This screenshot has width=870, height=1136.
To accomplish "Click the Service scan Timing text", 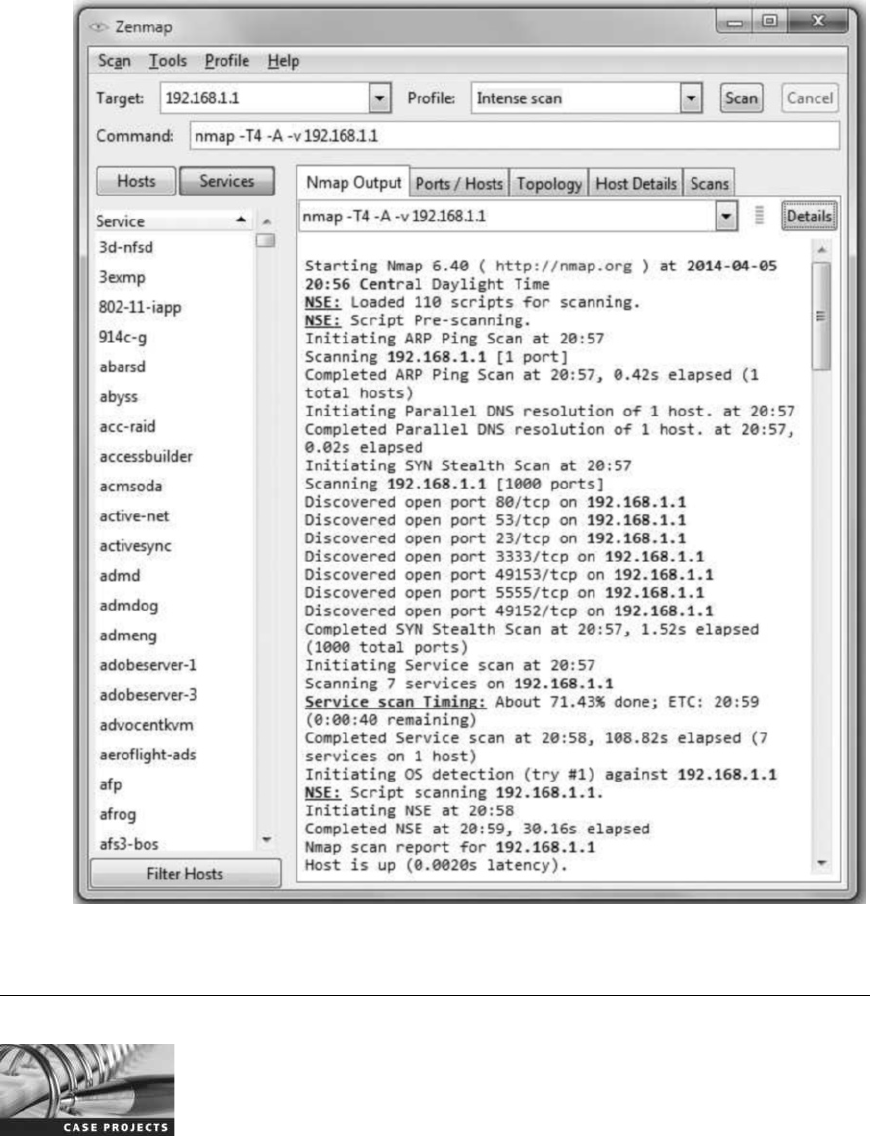I will (x=395, y=702).
